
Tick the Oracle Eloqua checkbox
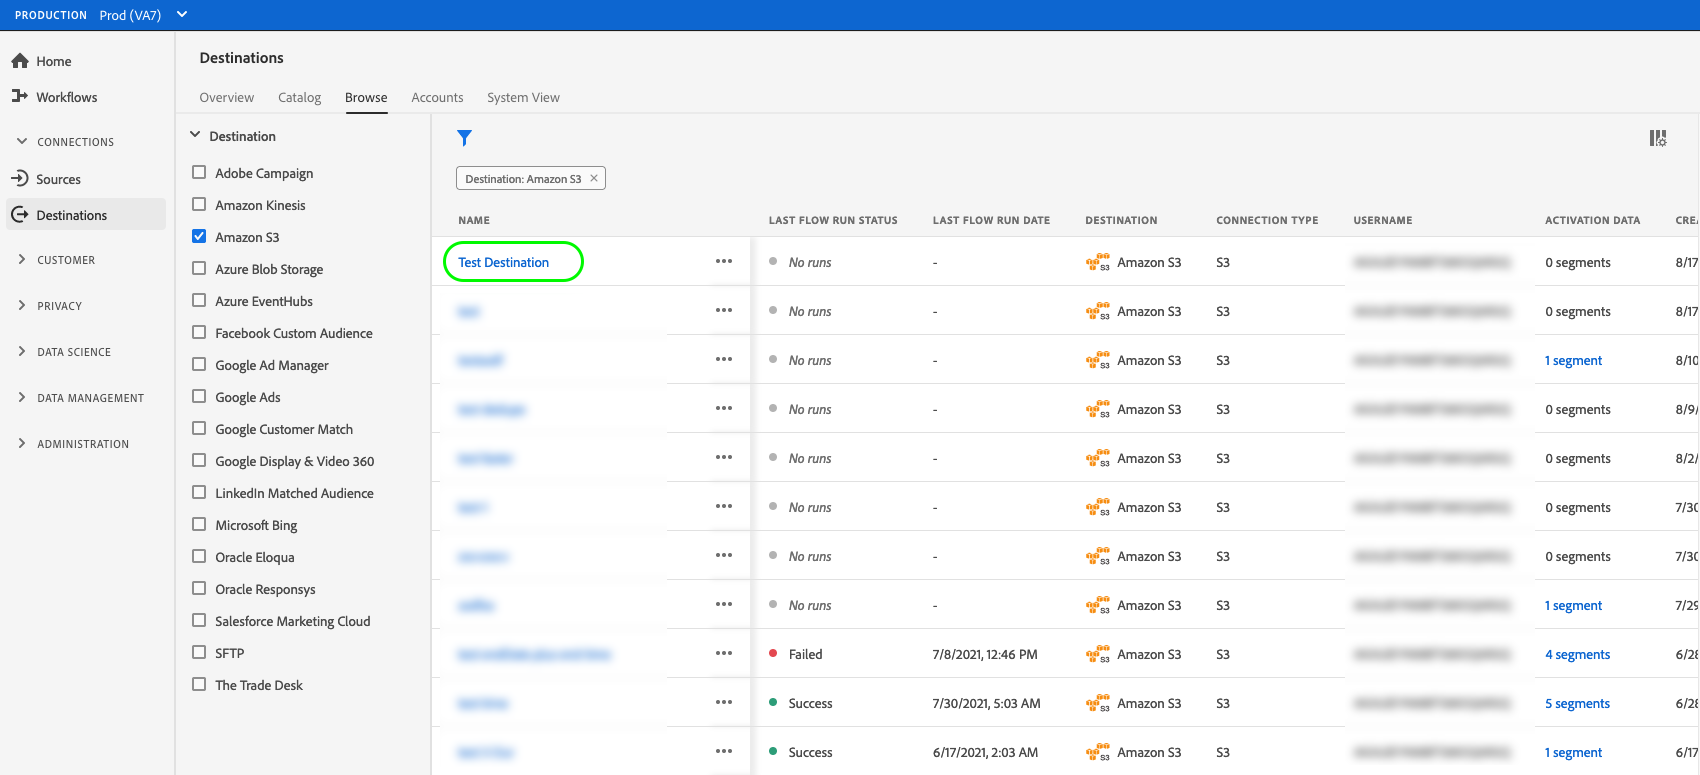[199, 556]
